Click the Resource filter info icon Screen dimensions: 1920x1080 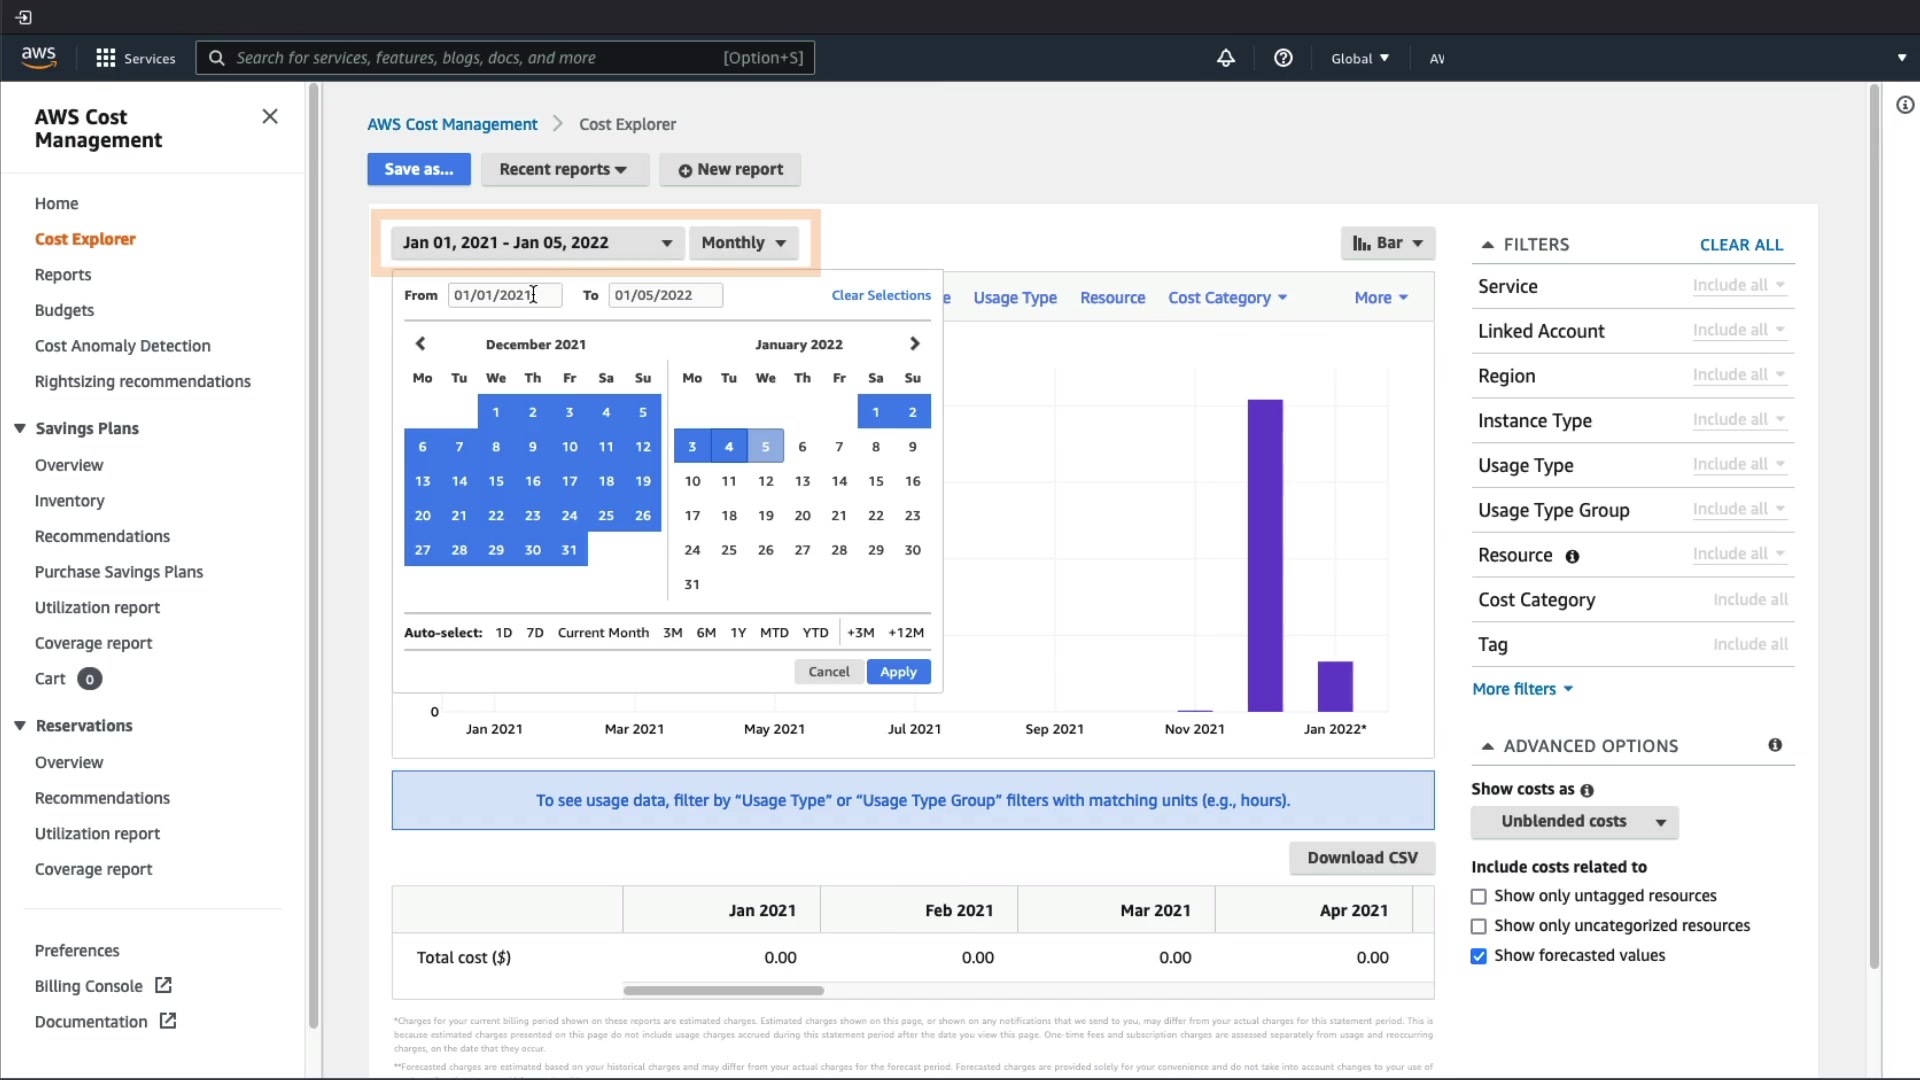click(1572, 557)
